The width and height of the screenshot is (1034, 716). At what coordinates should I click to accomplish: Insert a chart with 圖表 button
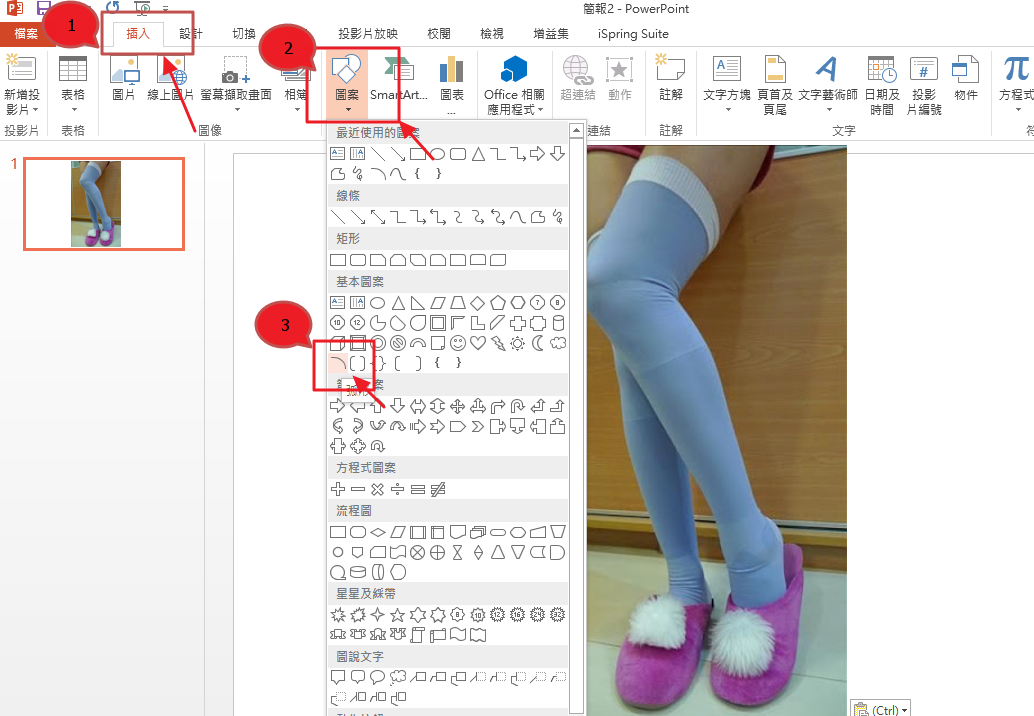pyautogui.click(x=452, y=84)
